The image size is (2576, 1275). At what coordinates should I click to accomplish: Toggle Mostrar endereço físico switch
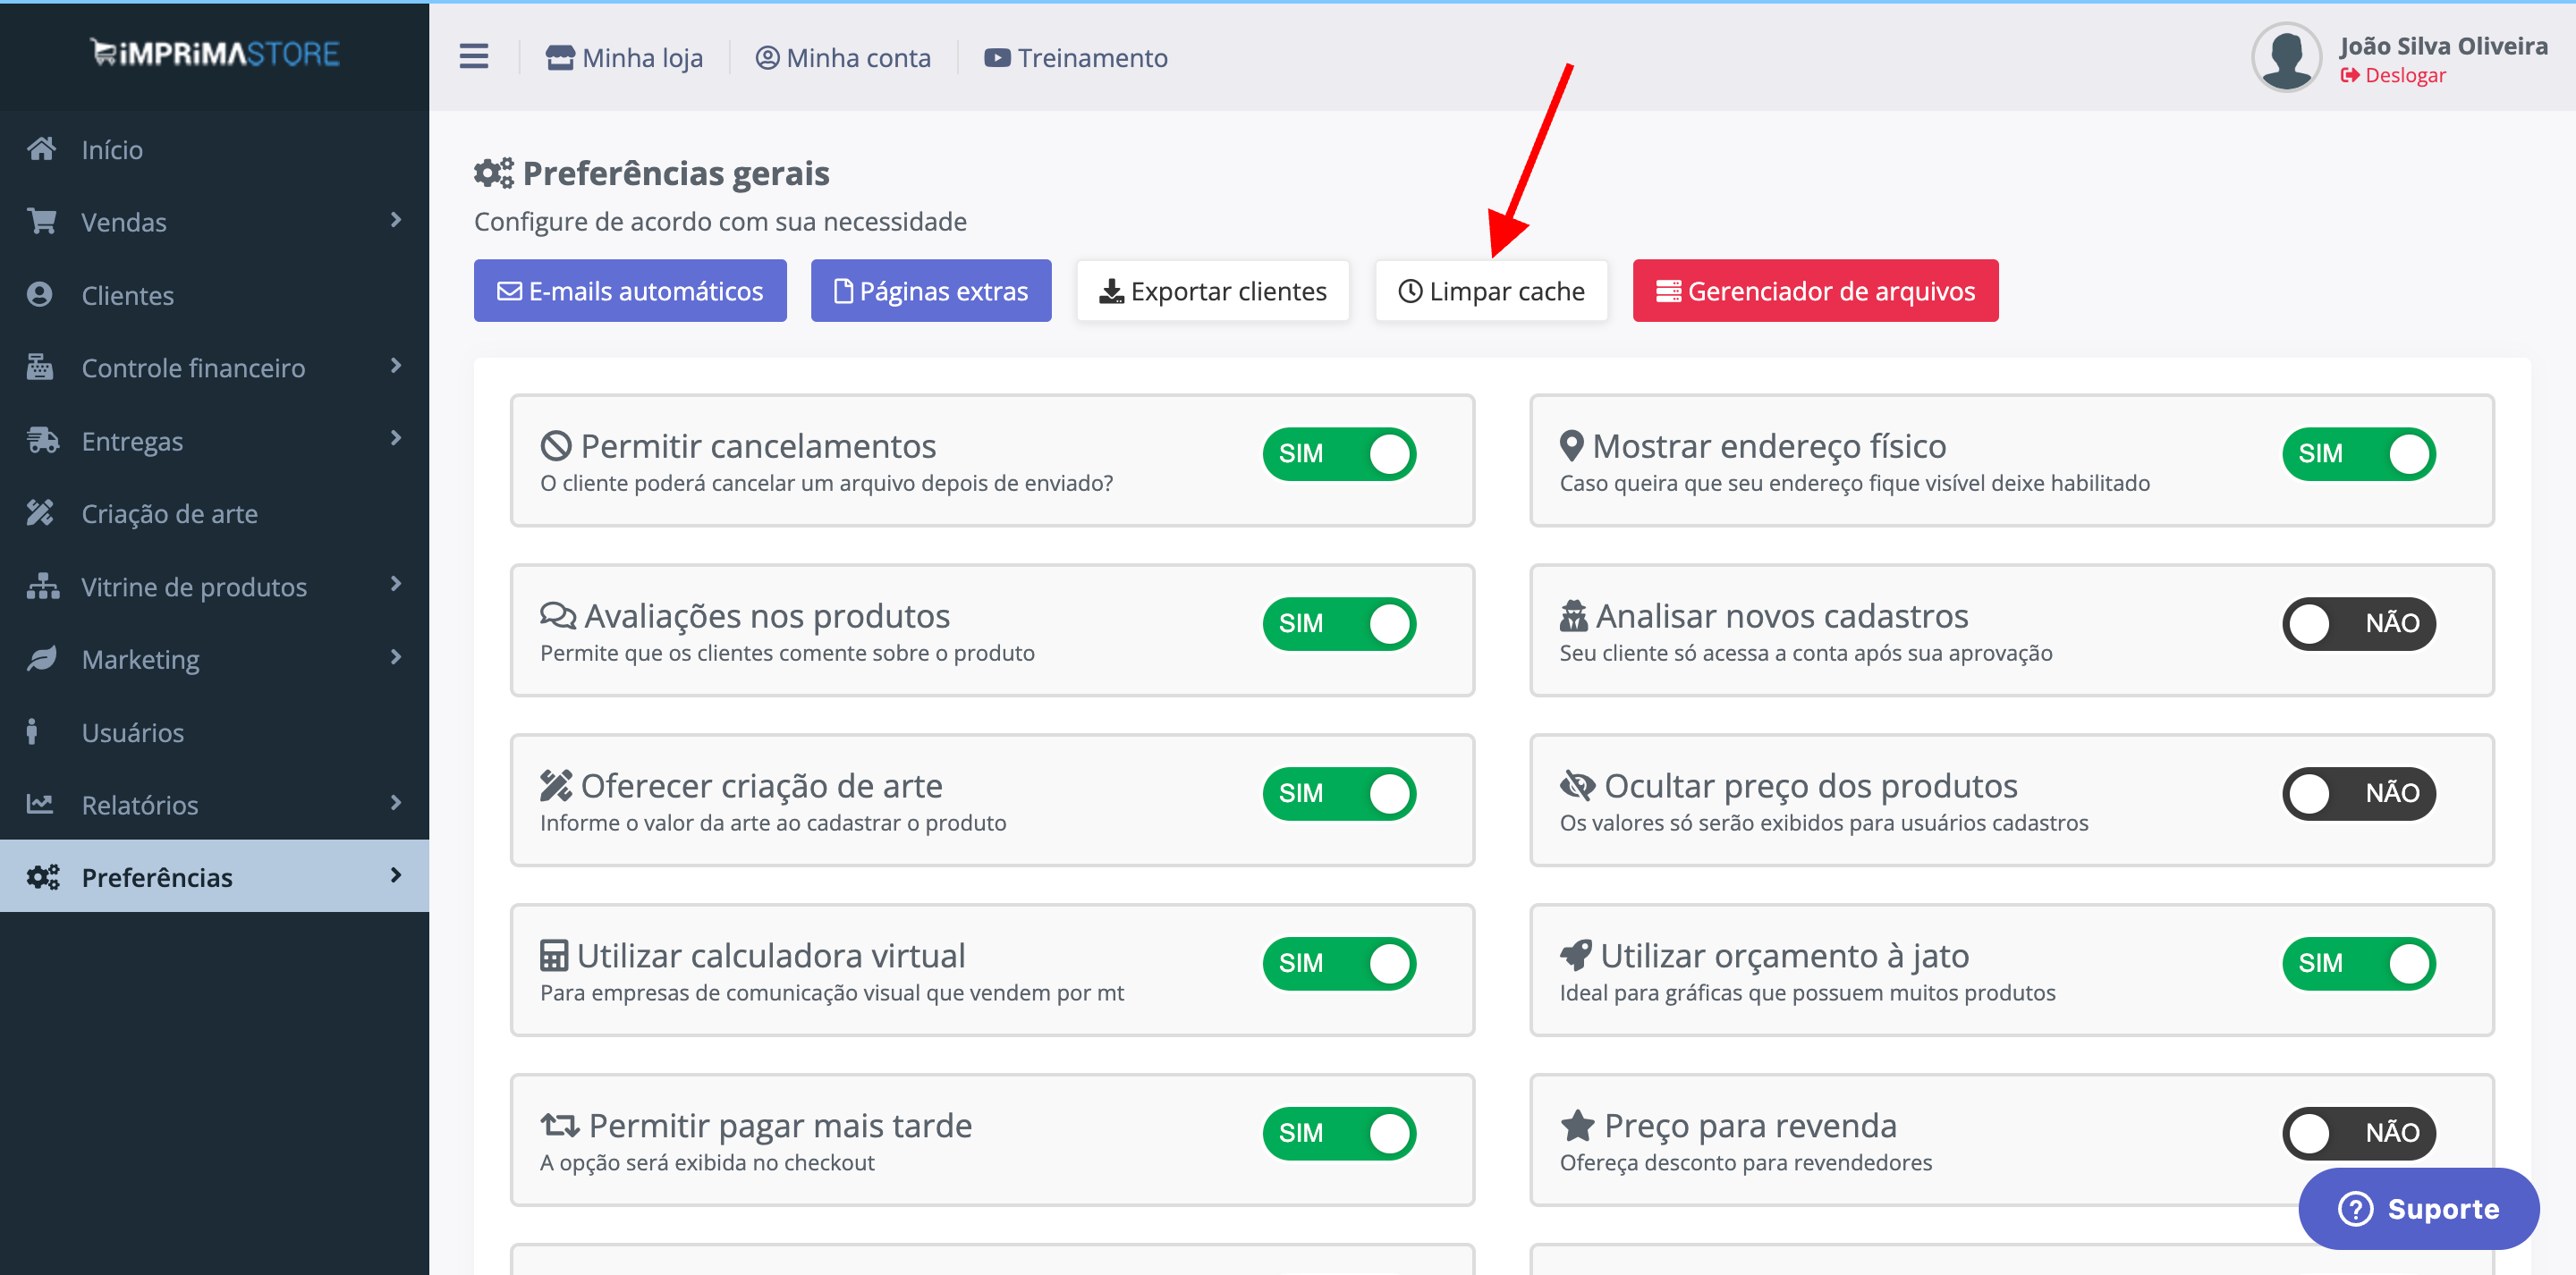coord(2358,454)
